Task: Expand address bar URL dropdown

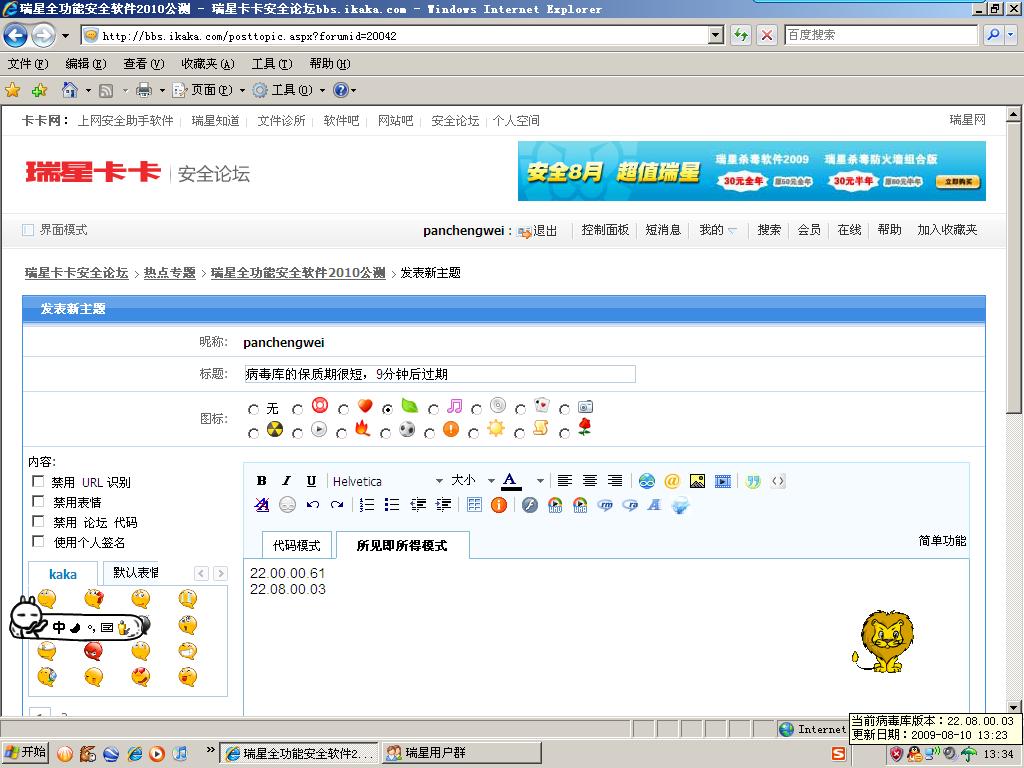Action: click(716, 35)
